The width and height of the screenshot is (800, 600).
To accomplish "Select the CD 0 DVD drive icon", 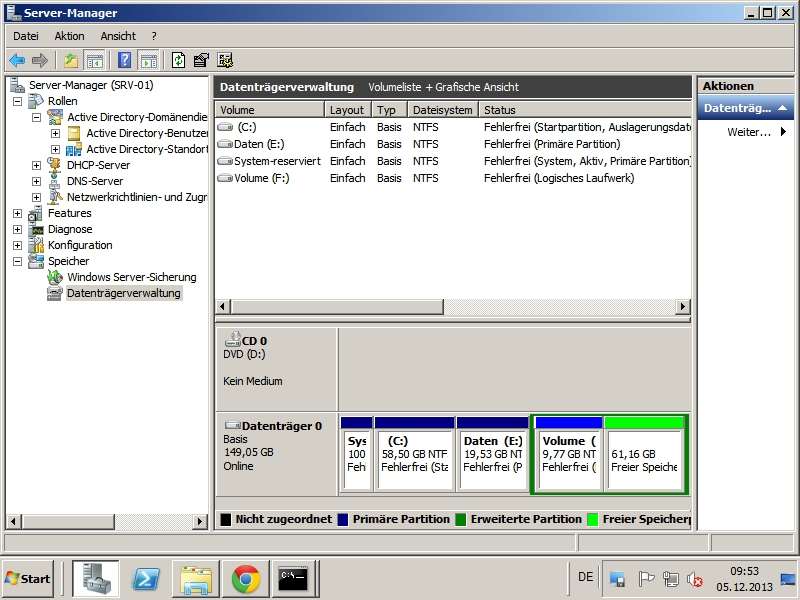I will point(233,340).
